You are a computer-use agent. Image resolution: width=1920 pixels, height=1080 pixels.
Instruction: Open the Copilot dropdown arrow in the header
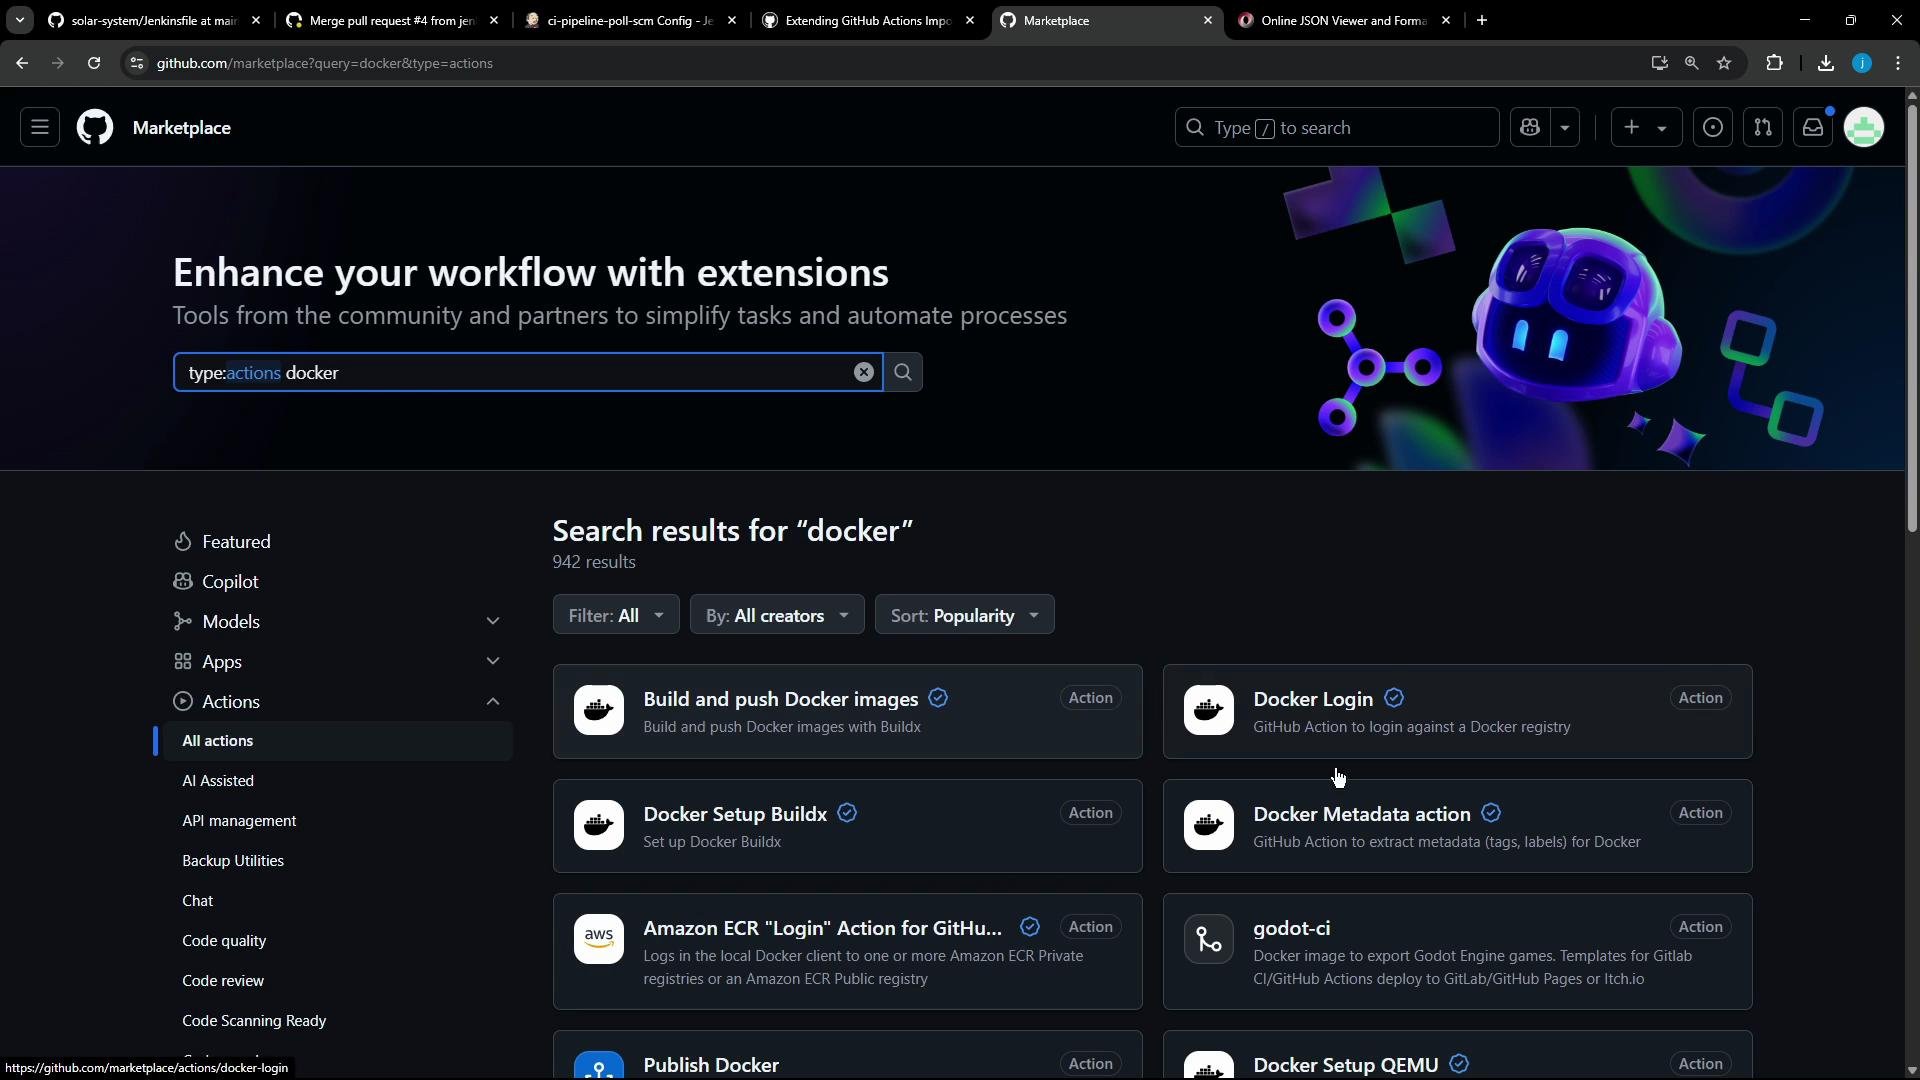coord(1565,128)
